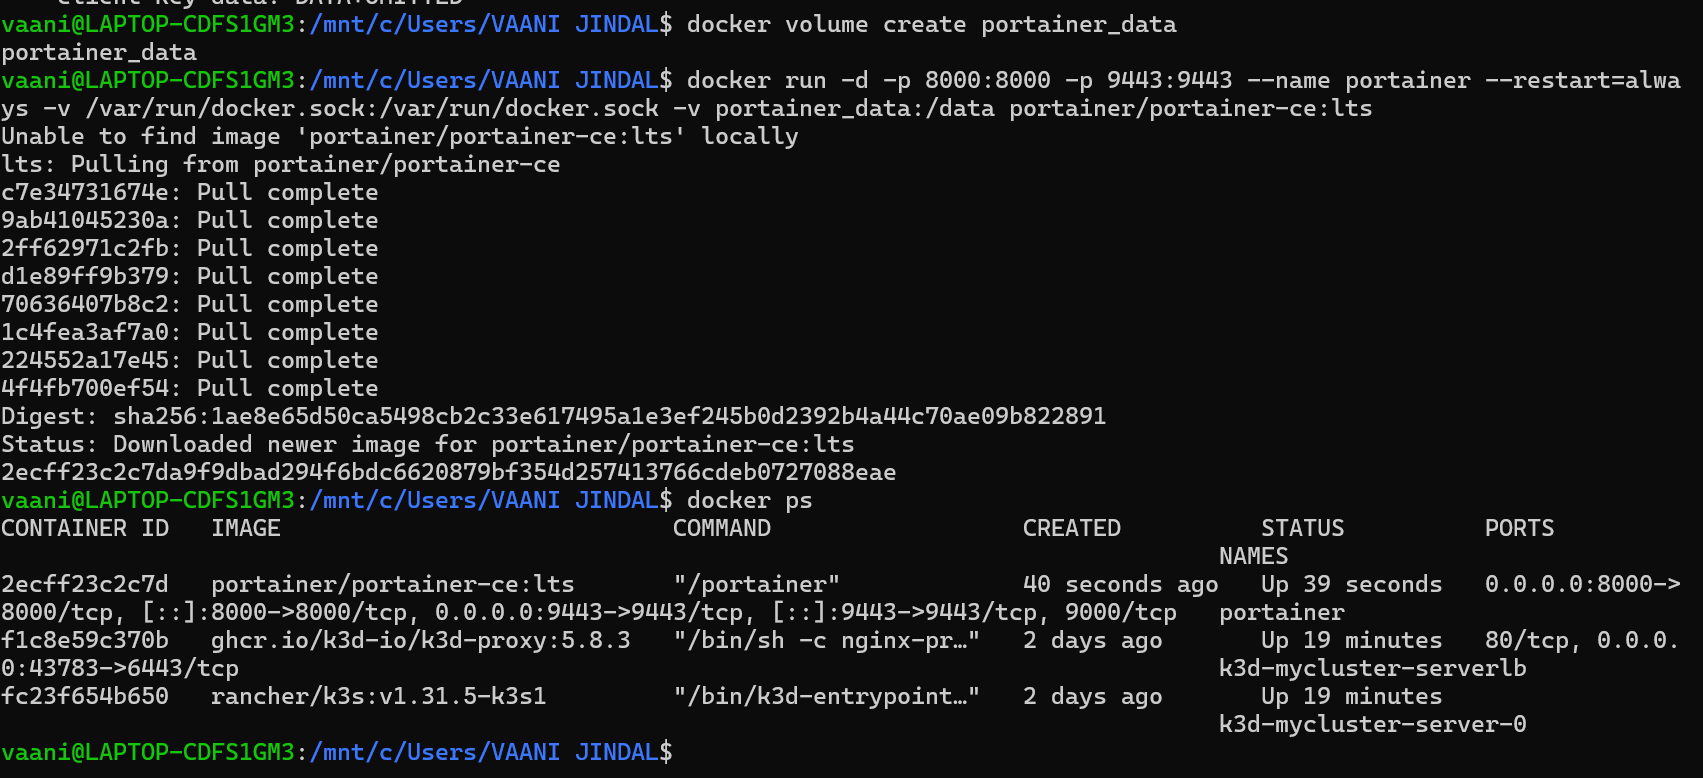Click the ghcr.io/k3d-io/k3d-proxy:5.8.3 image name
The height and width of the screenshot is (778, 1703).
tap(420, 640)
